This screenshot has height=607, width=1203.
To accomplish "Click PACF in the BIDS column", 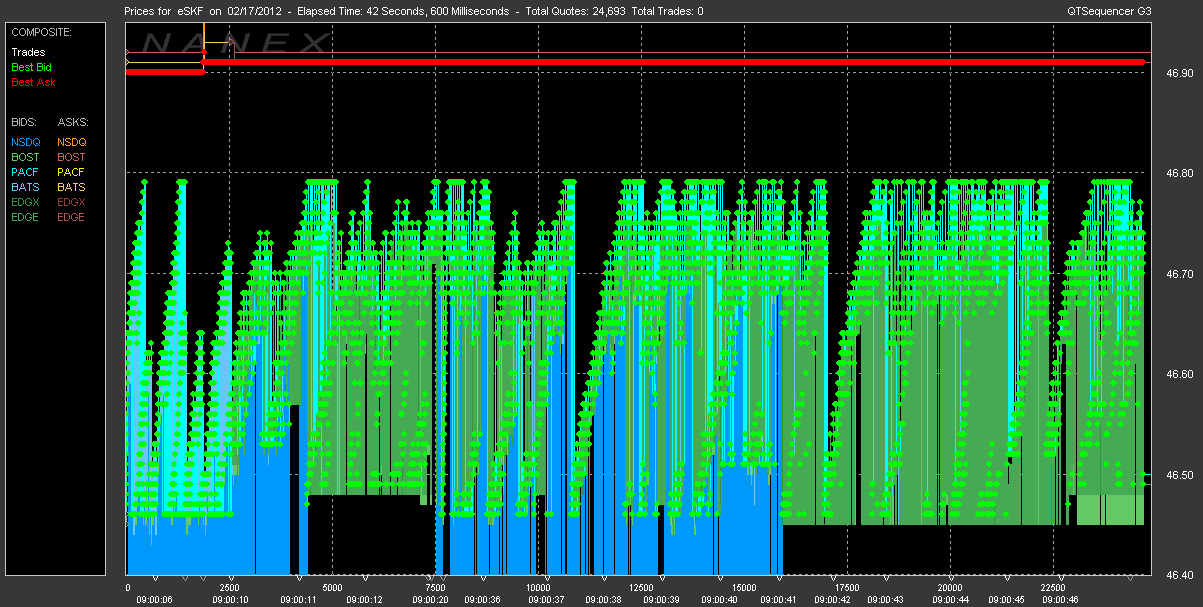I will click(x=25, y=172).
